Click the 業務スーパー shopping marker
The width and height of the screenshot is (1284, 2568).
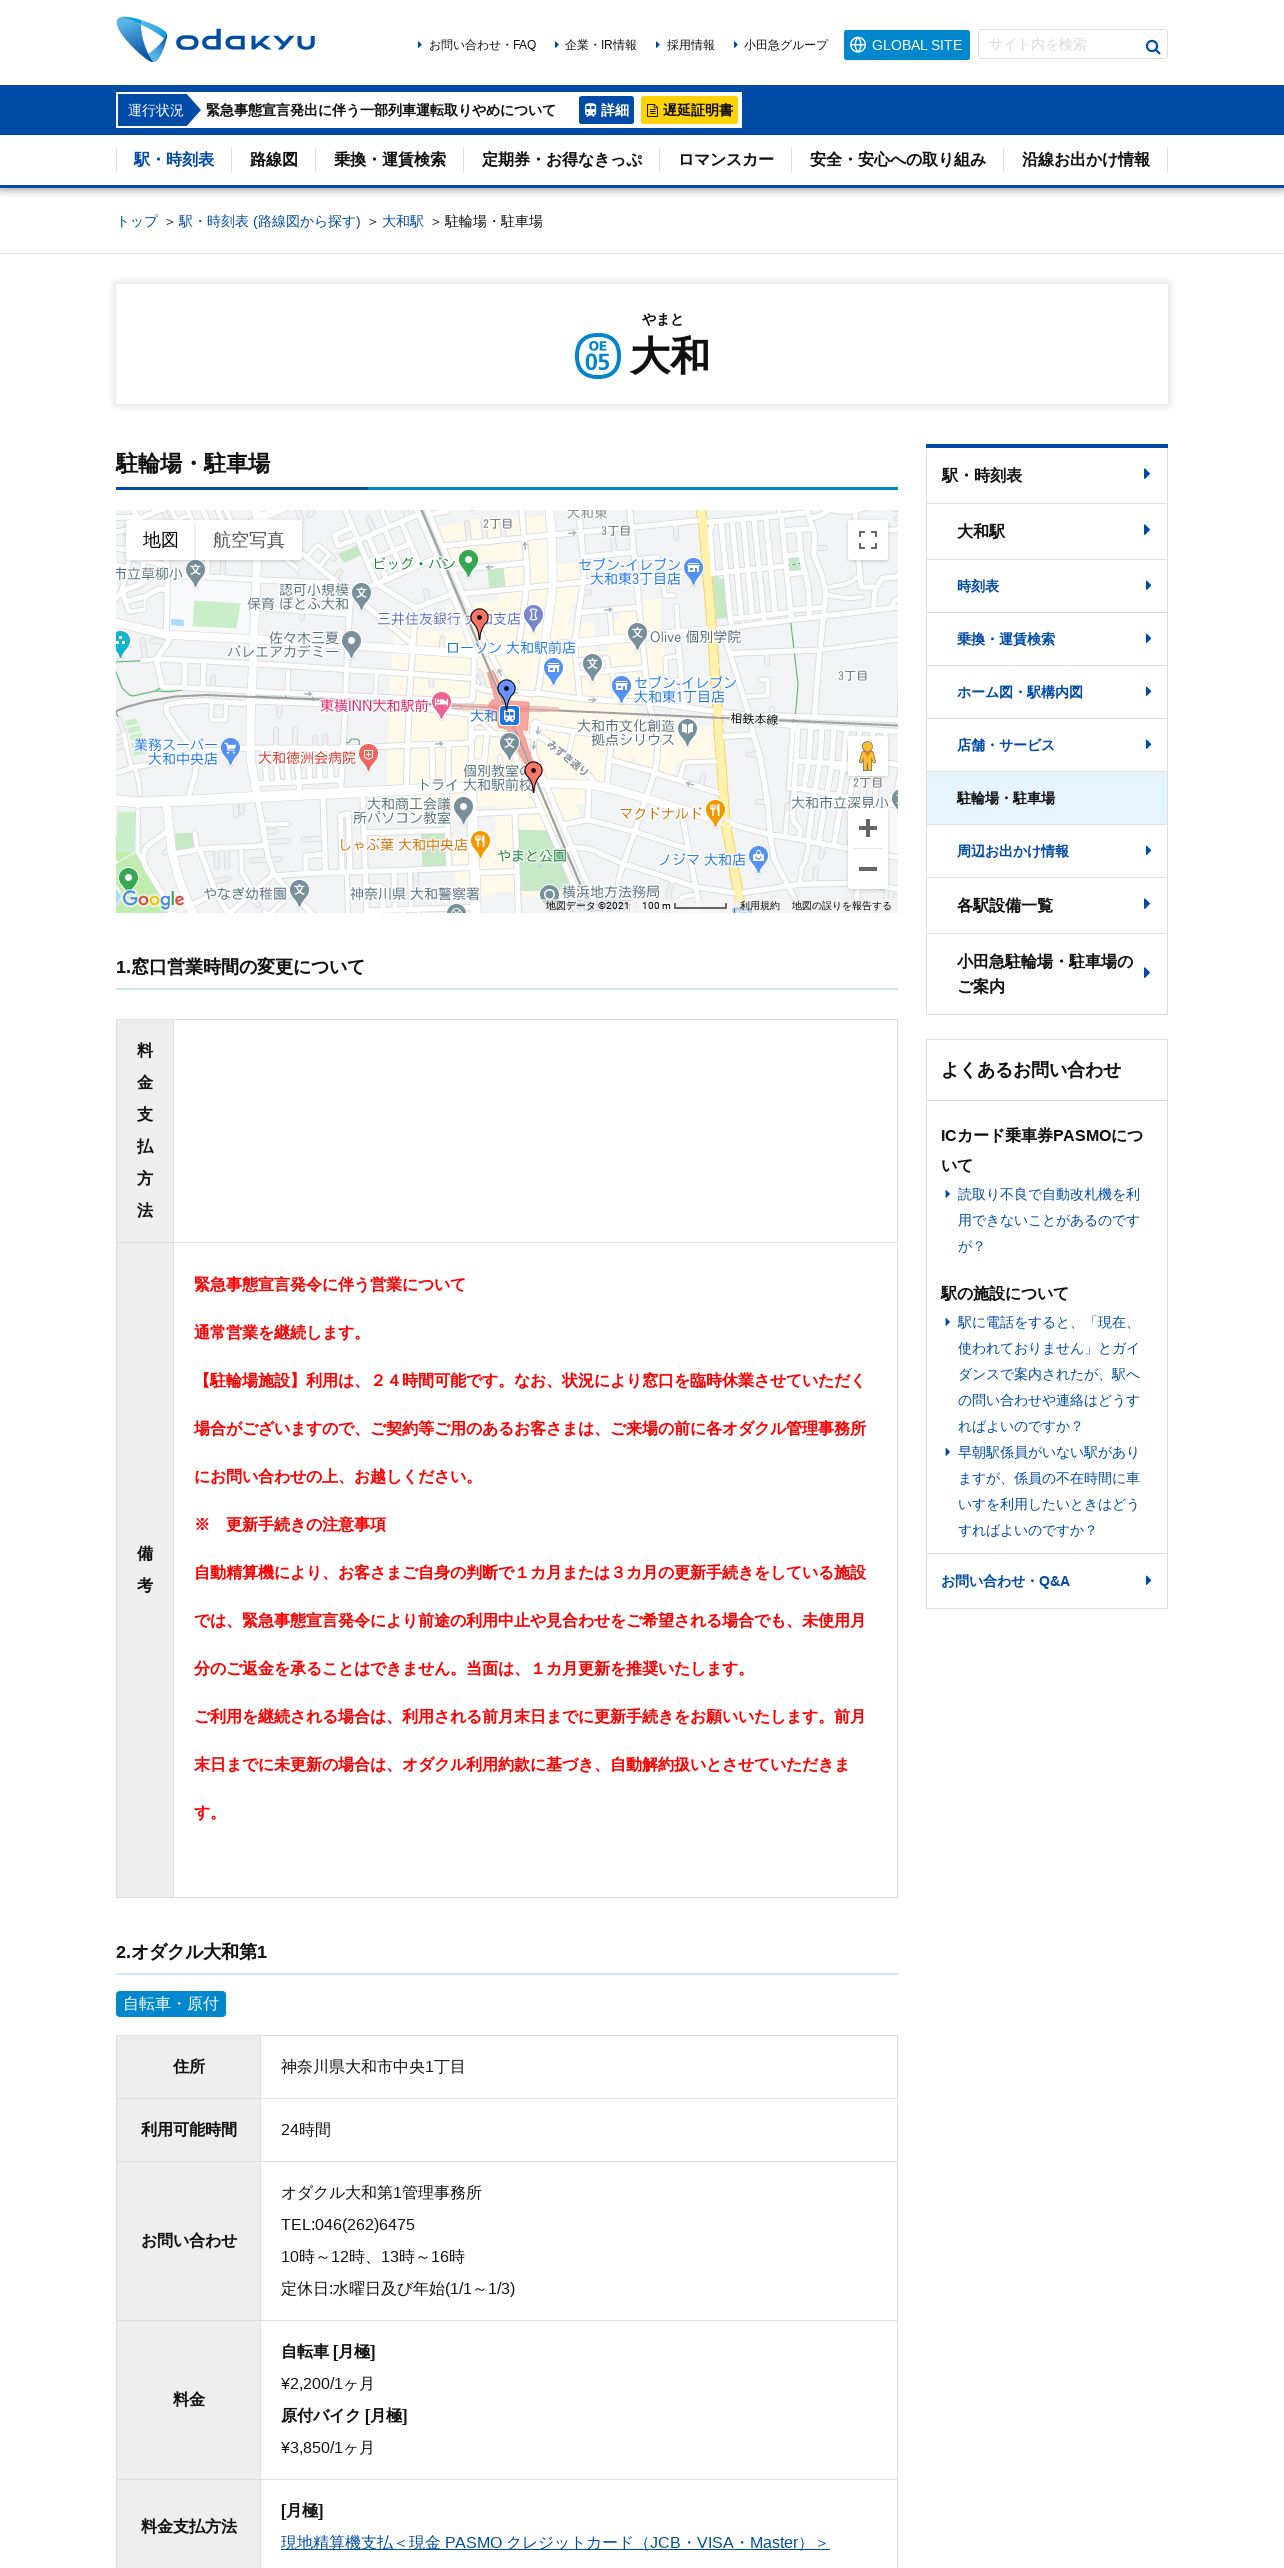coord(231,750)
